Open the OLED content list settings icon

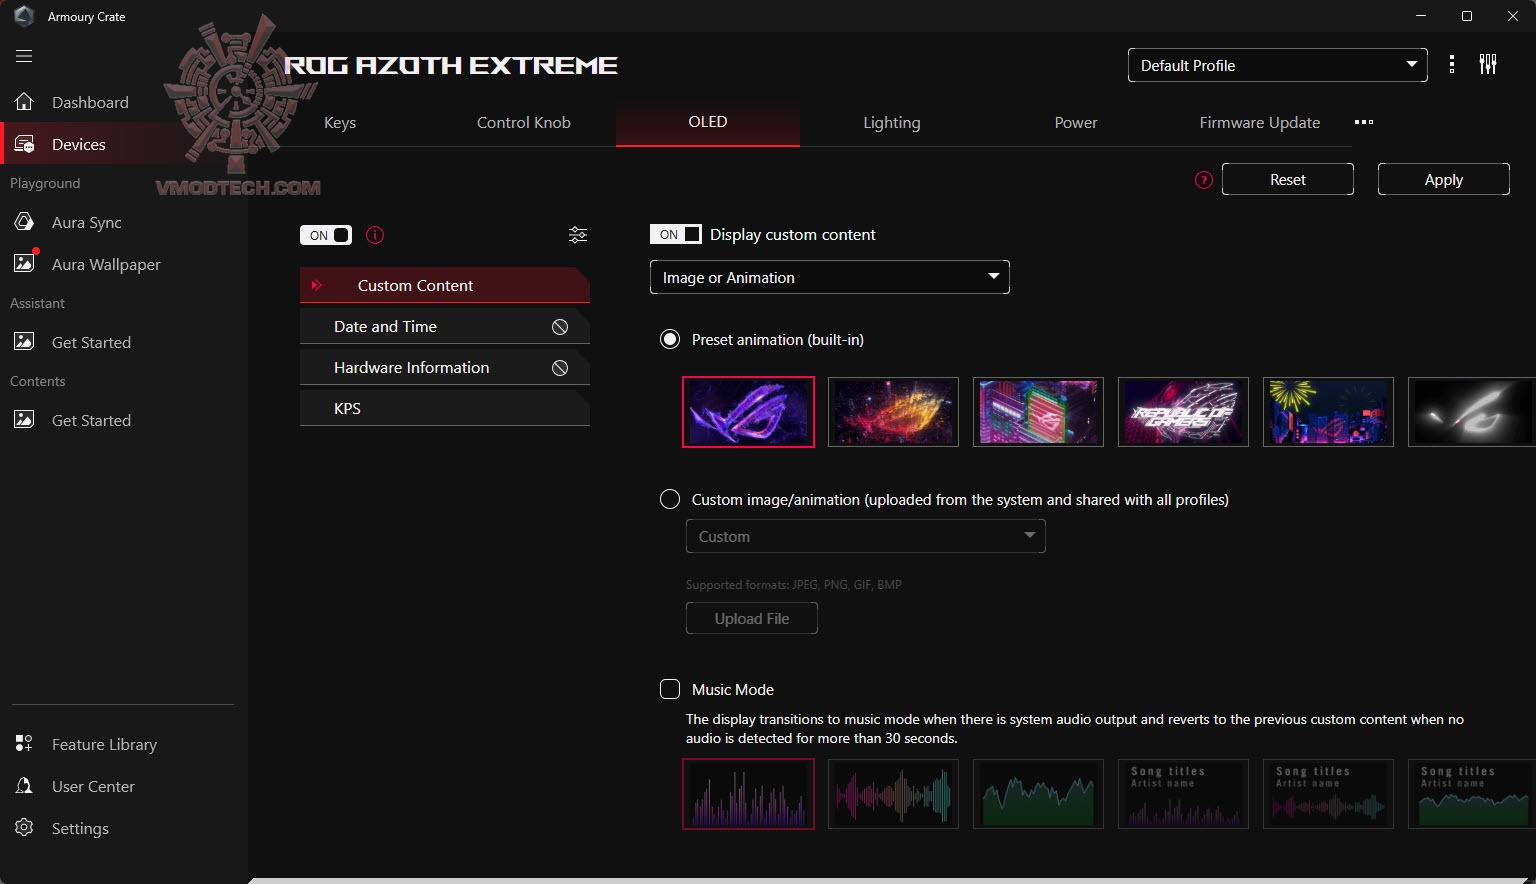click(578, 235)
